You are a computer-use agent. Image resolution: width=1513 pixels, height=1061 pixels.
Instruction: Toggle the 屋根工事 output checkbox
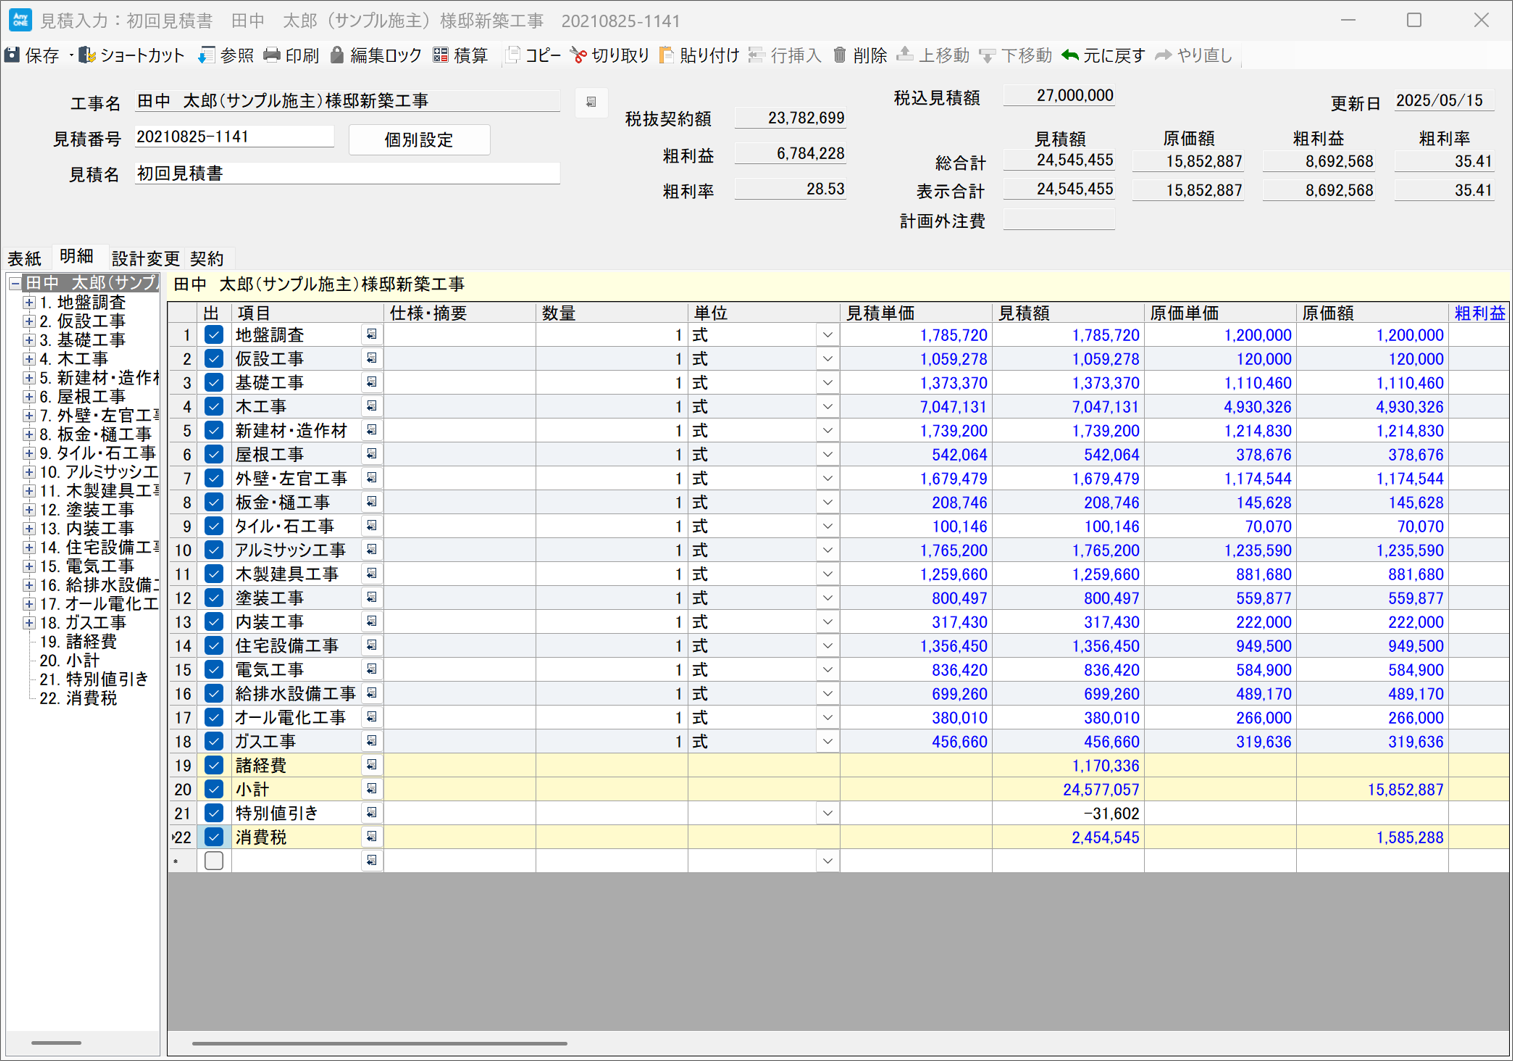214,455
